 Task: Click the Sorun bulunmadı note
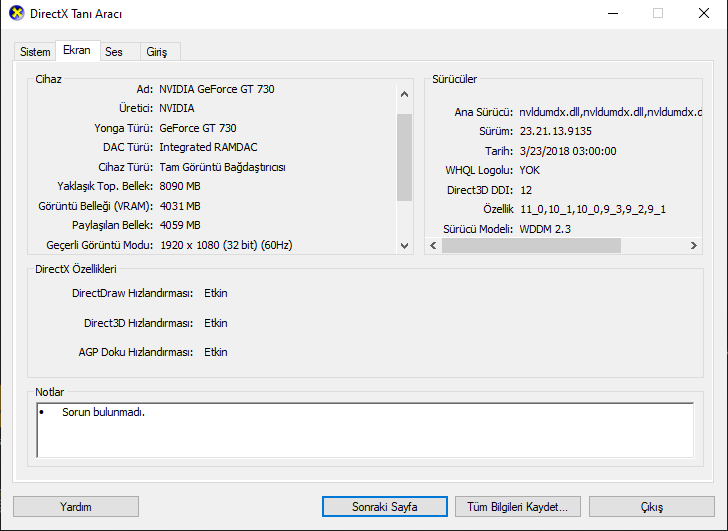(104, 412)
